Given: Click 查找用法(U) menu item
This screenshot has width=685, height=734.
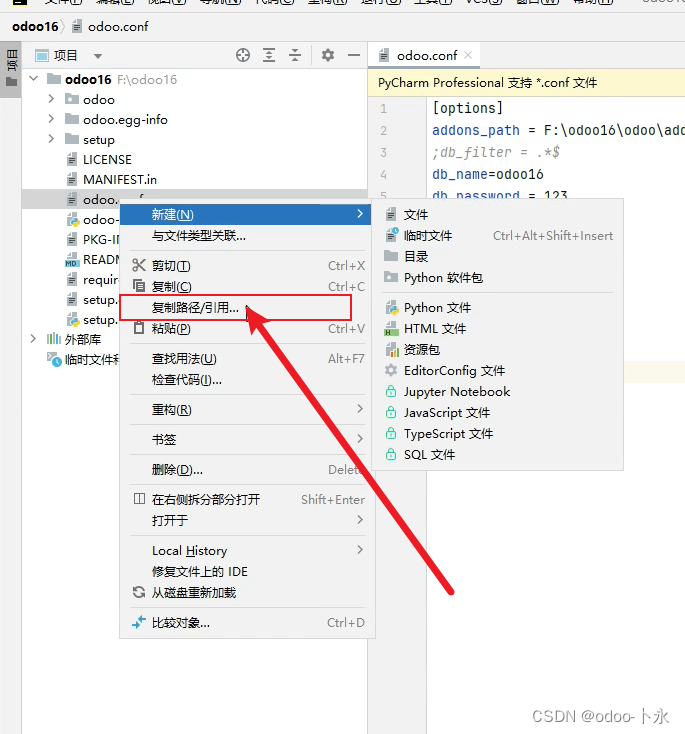Looking at the screenshot, I should pyautogui.click(x=245, y=359).
